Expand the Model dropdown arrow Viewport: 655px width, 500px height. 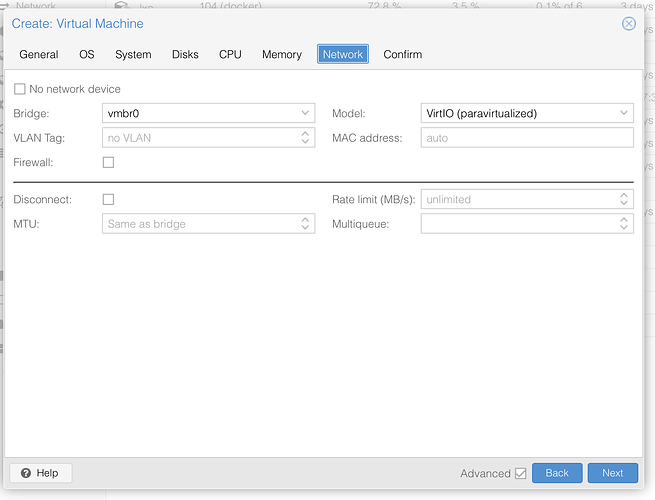(x=624, y=113)
